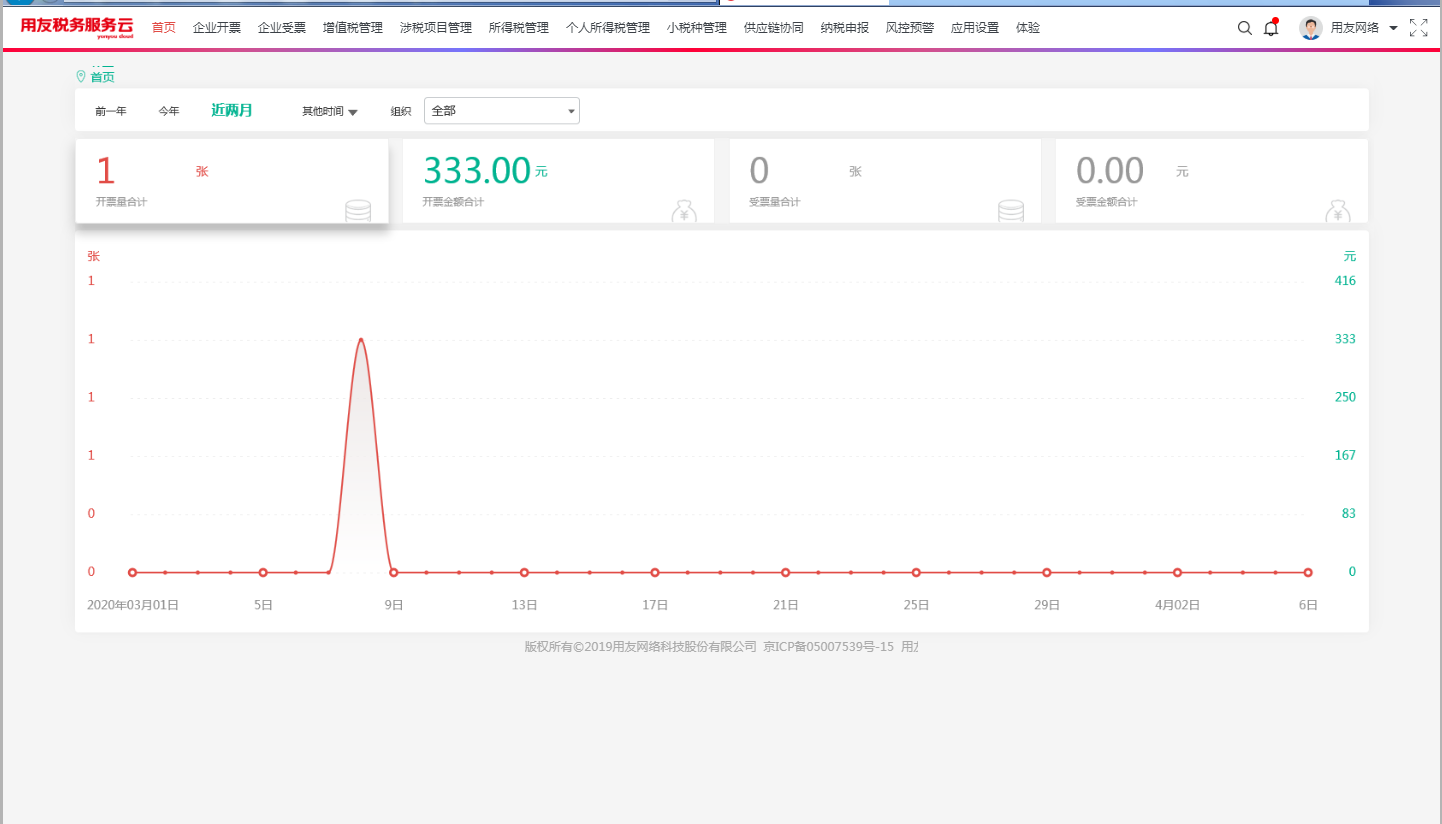Toggle fullscreen with the expand icon
1442x824 pixels.
[1418, 28]
